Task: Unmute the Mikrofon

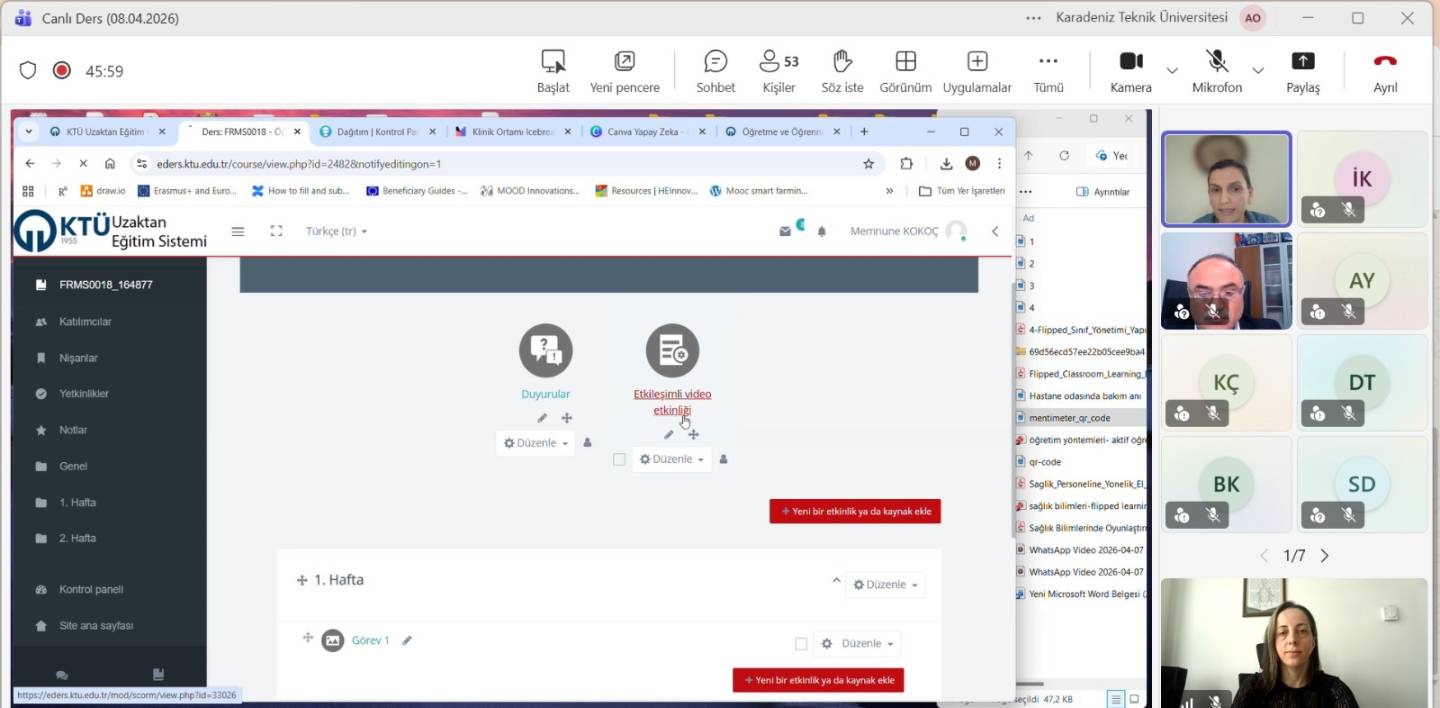Action: click(1216, 71)
